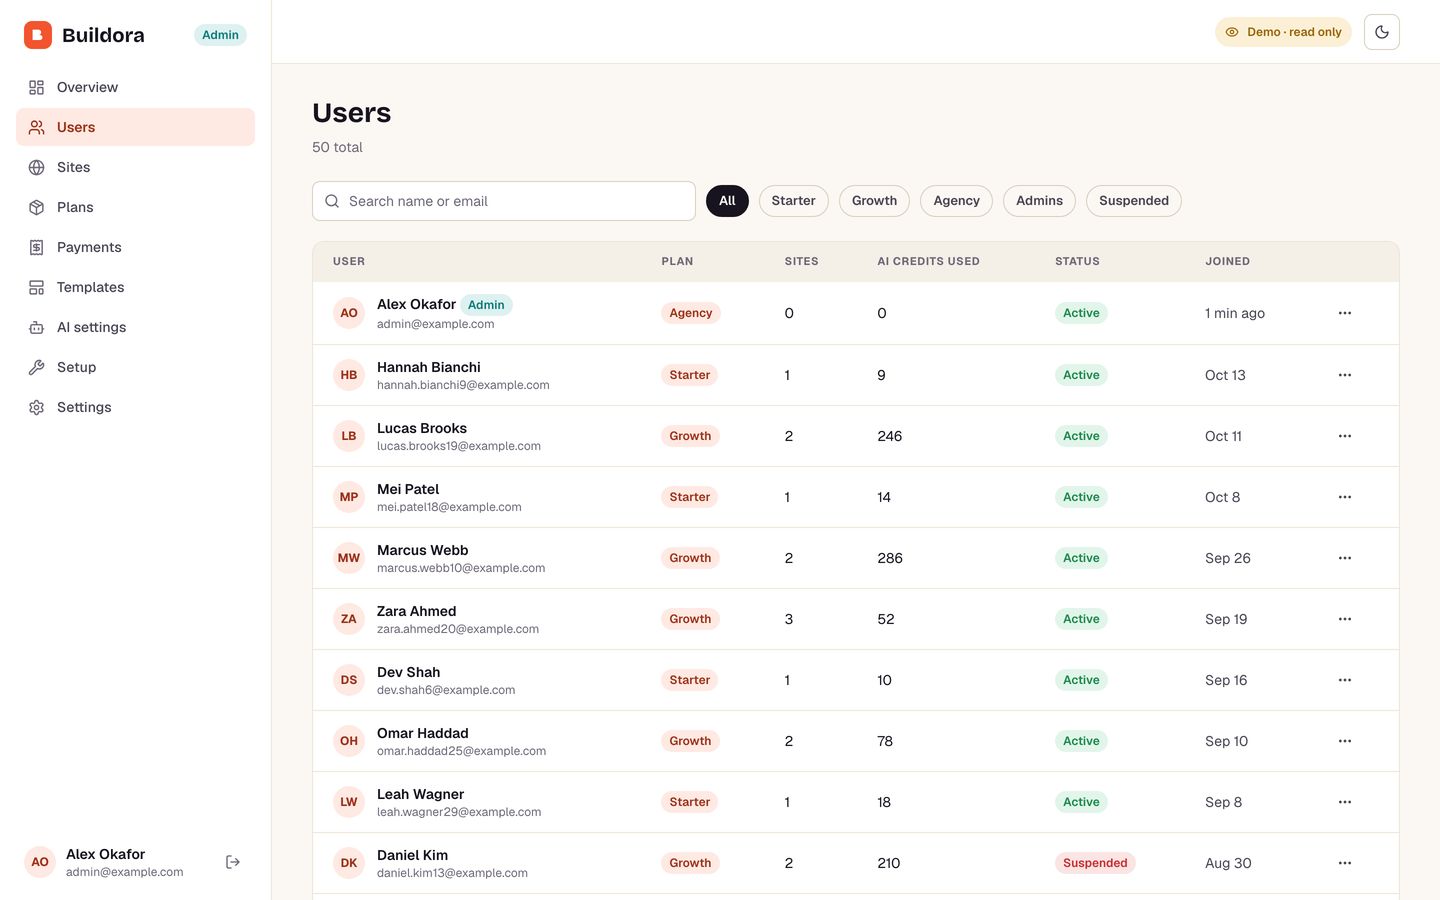Image resolution: width=1440 pixels, height=900 pixels.
Task: Open actions menu for Omar Haddad
Action: click(x=1345, y=741)
